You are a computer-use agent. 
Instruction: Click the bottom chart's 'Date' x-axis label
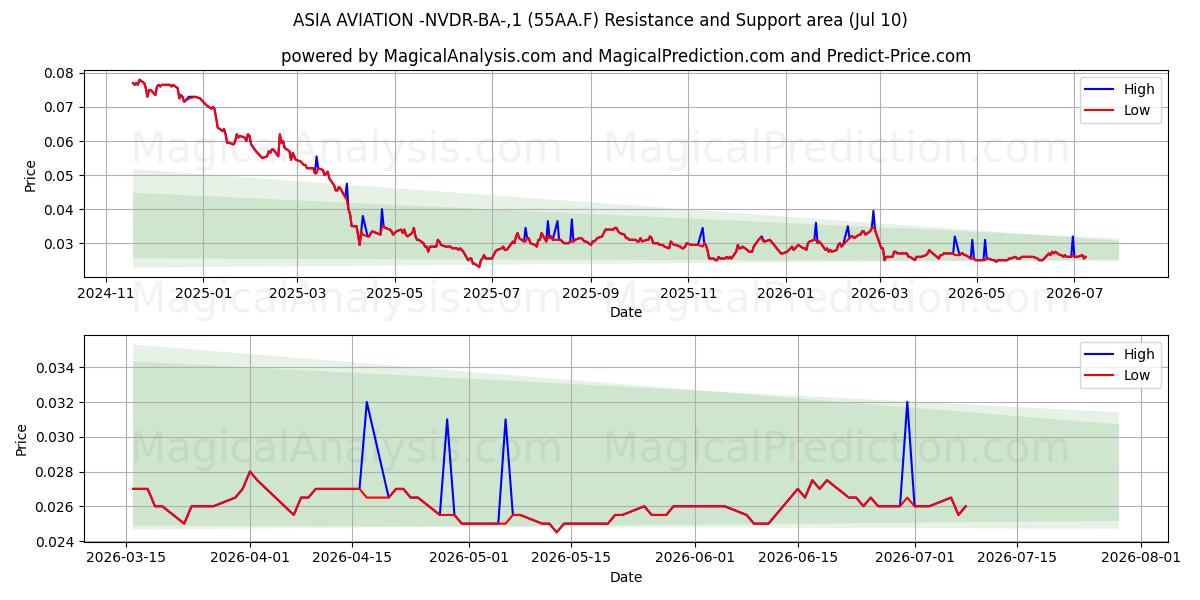click(x=626, y=577)
